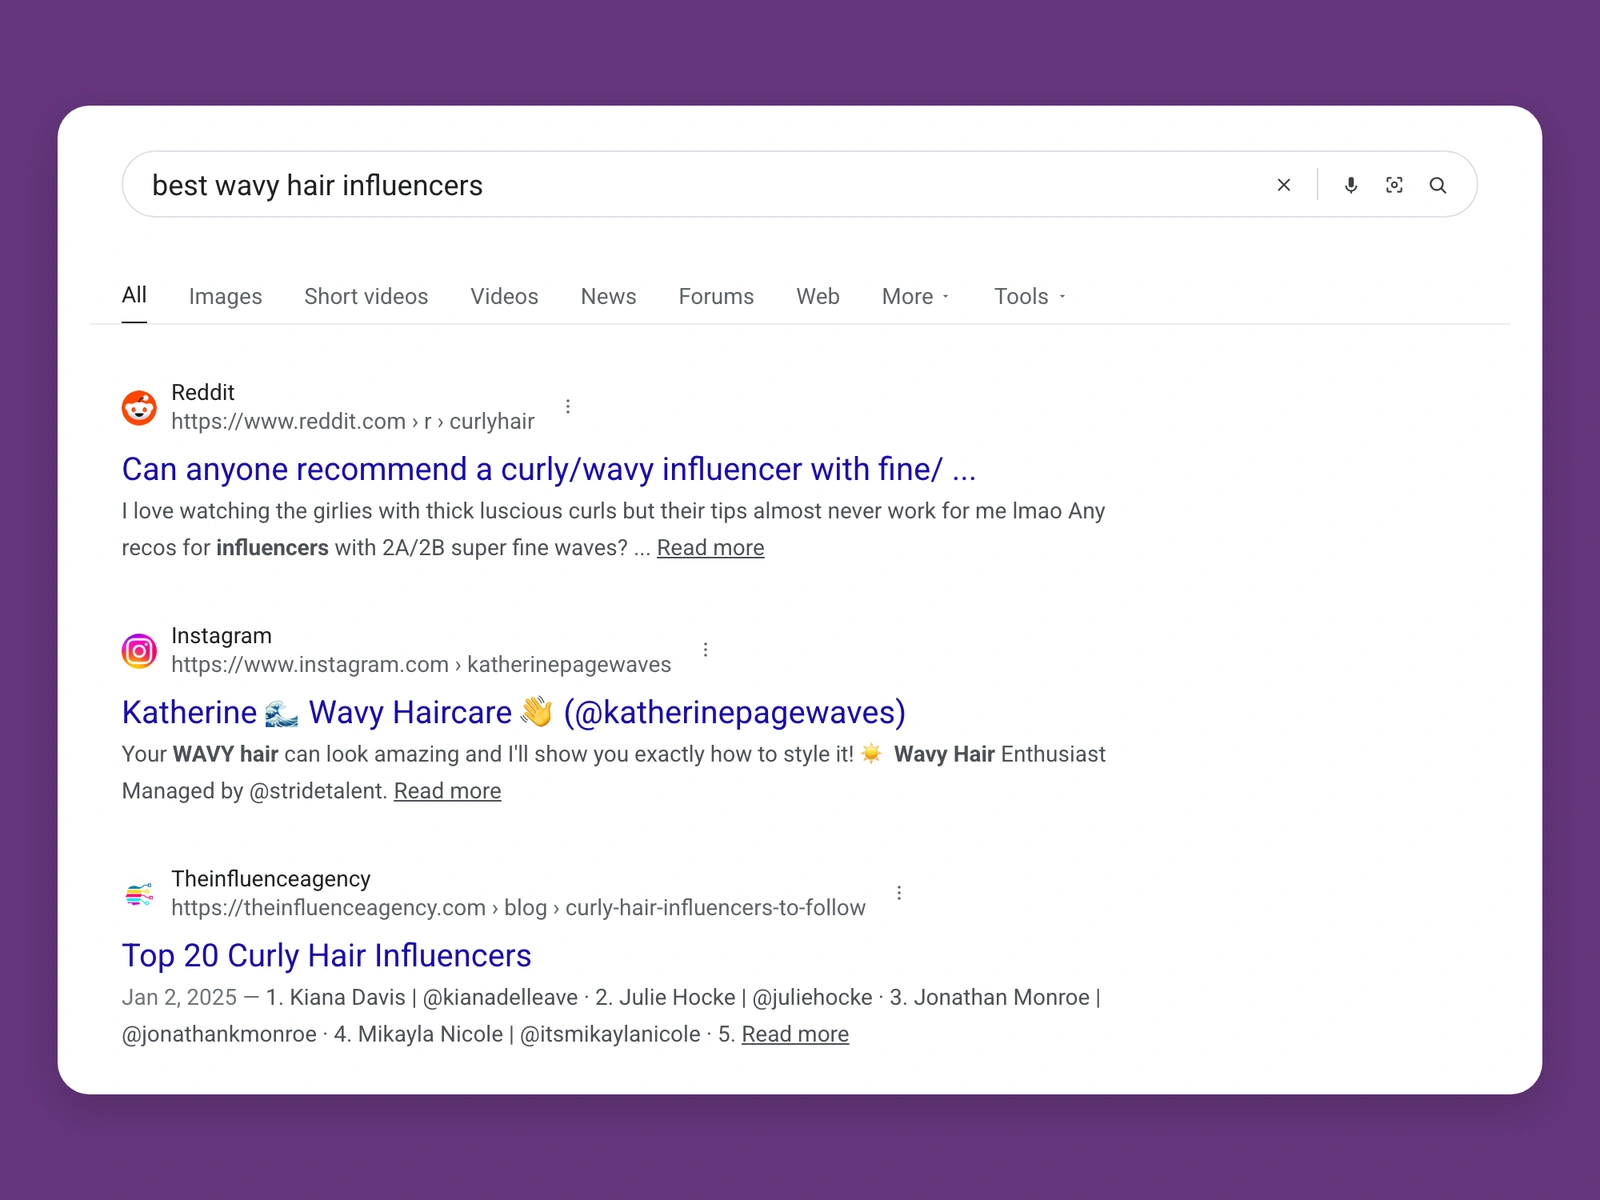Open 'Top 20 Curly Hair Influencers' link
Image resolution: width=1600 pixels, height=1200 pixels.
[x=326, y=955]
